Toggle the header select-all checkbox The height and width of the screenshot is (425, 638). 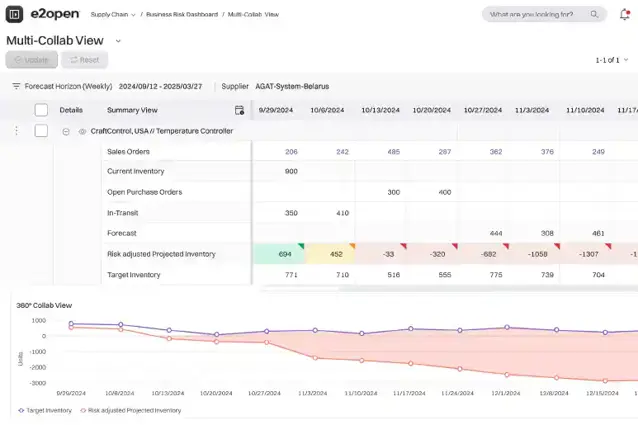tap(41, 110)
